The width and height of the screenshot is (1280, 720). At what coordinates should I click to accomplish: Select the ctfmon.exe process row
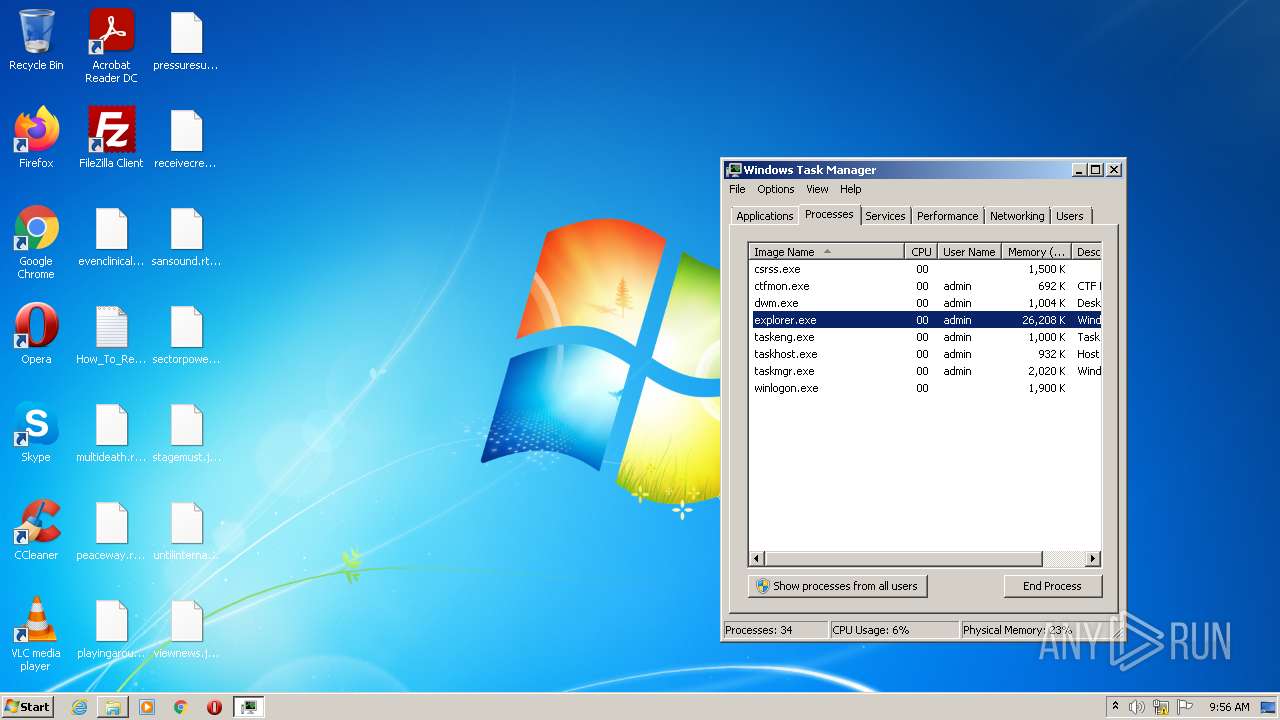(926, 286)
